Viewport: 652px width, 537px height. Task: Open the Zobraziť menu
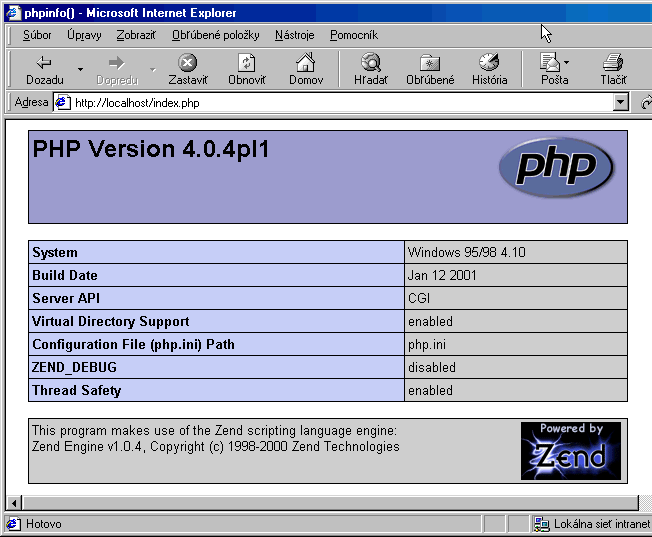pos(136,35)
